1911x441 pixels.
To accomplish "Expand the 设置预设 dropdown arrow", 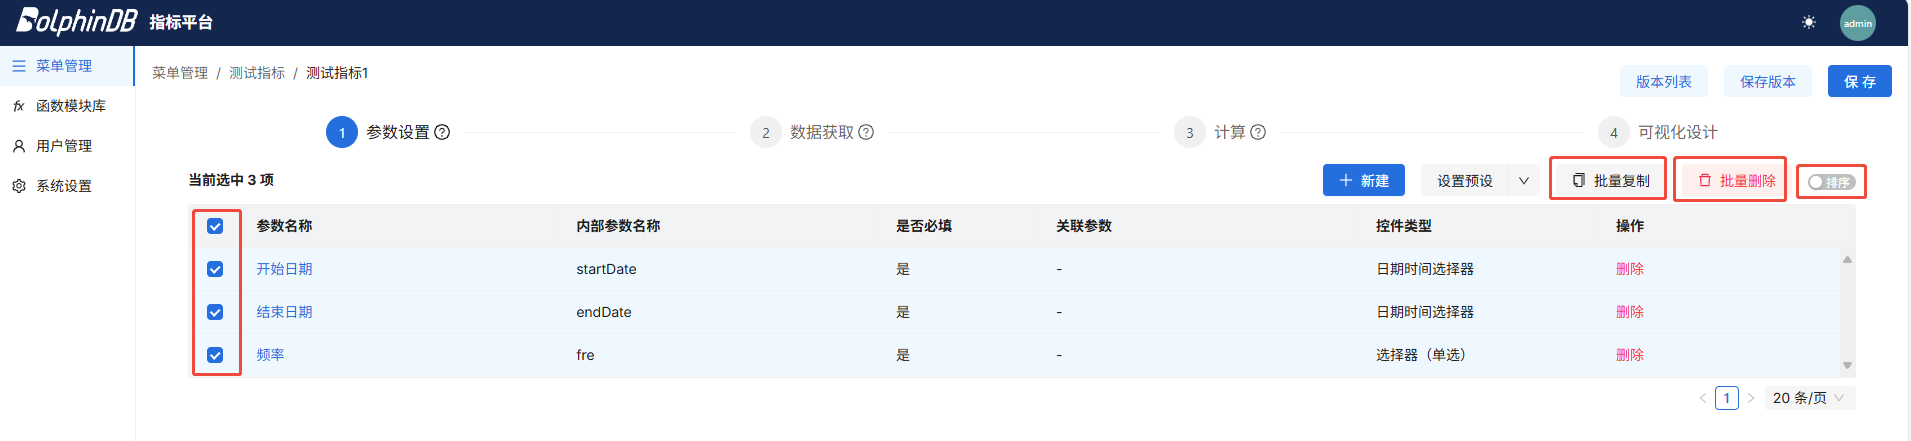I will [x=1523, y=181].
